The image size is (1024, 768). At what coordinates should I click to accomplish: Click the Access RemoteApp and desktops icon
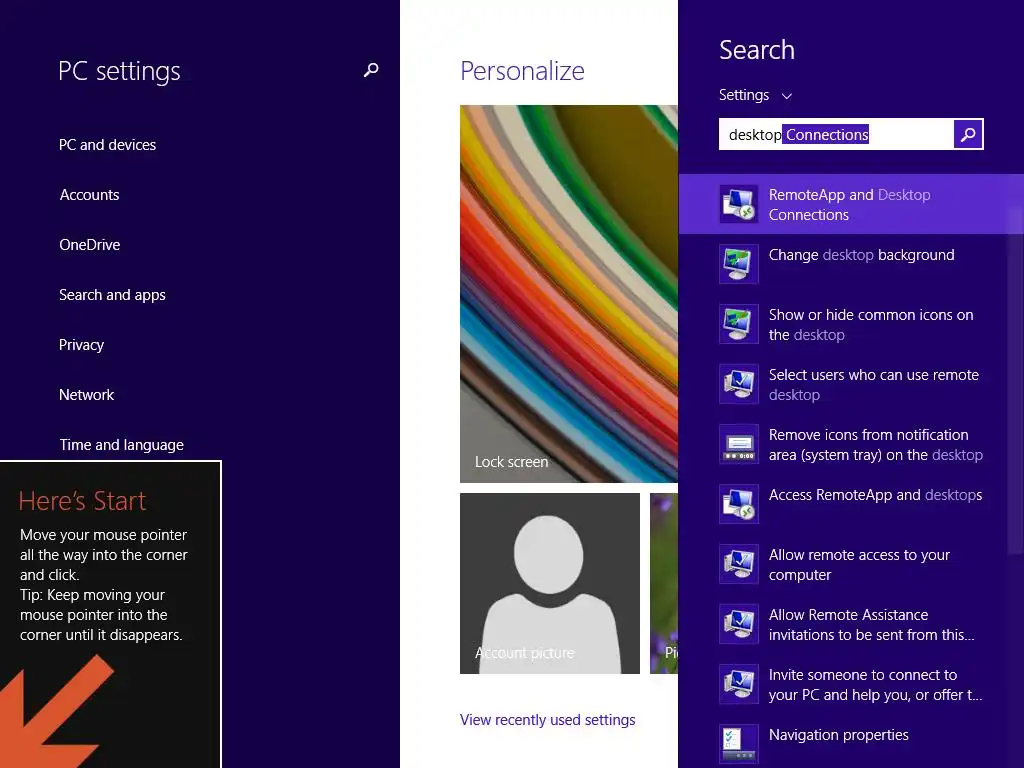[739, 504]
